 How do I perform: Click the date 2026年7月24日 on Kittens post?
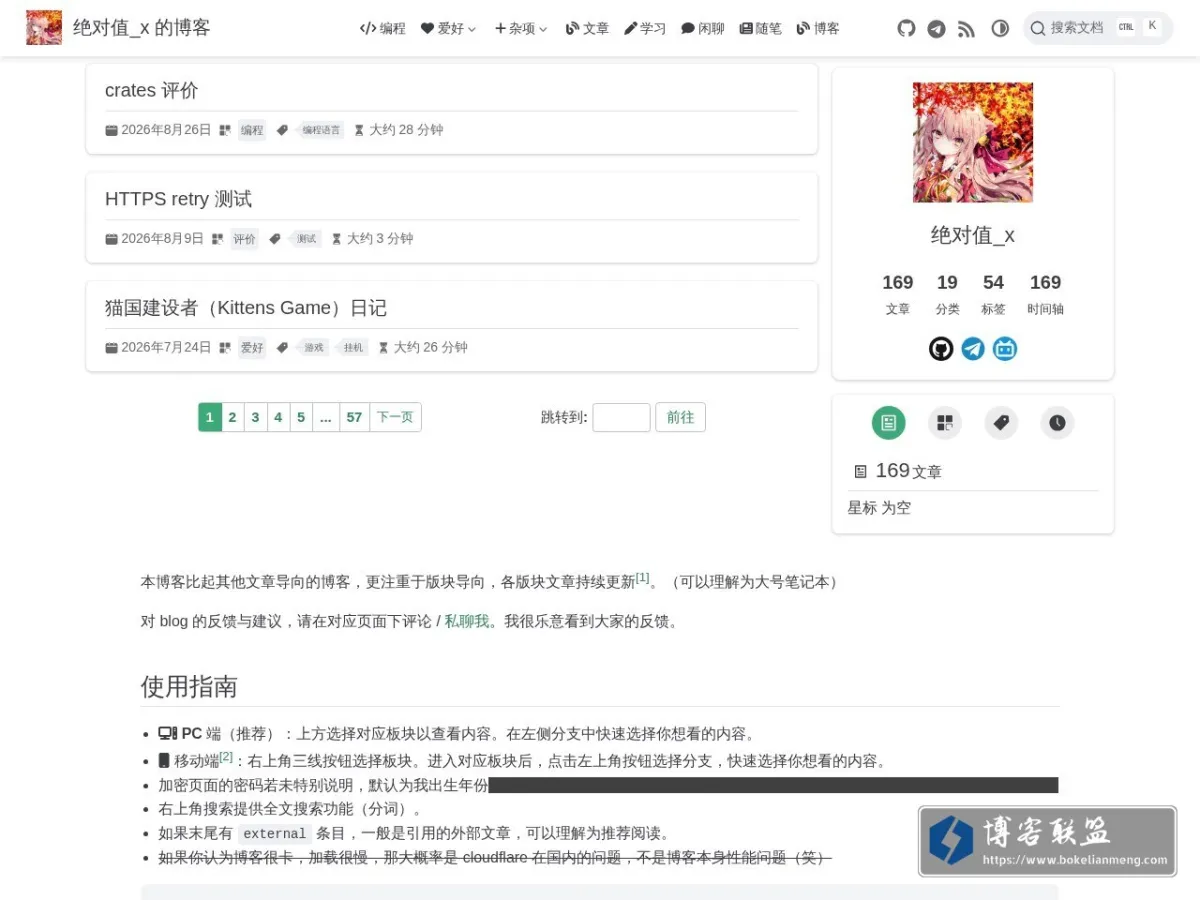click(x=158, y=348)
